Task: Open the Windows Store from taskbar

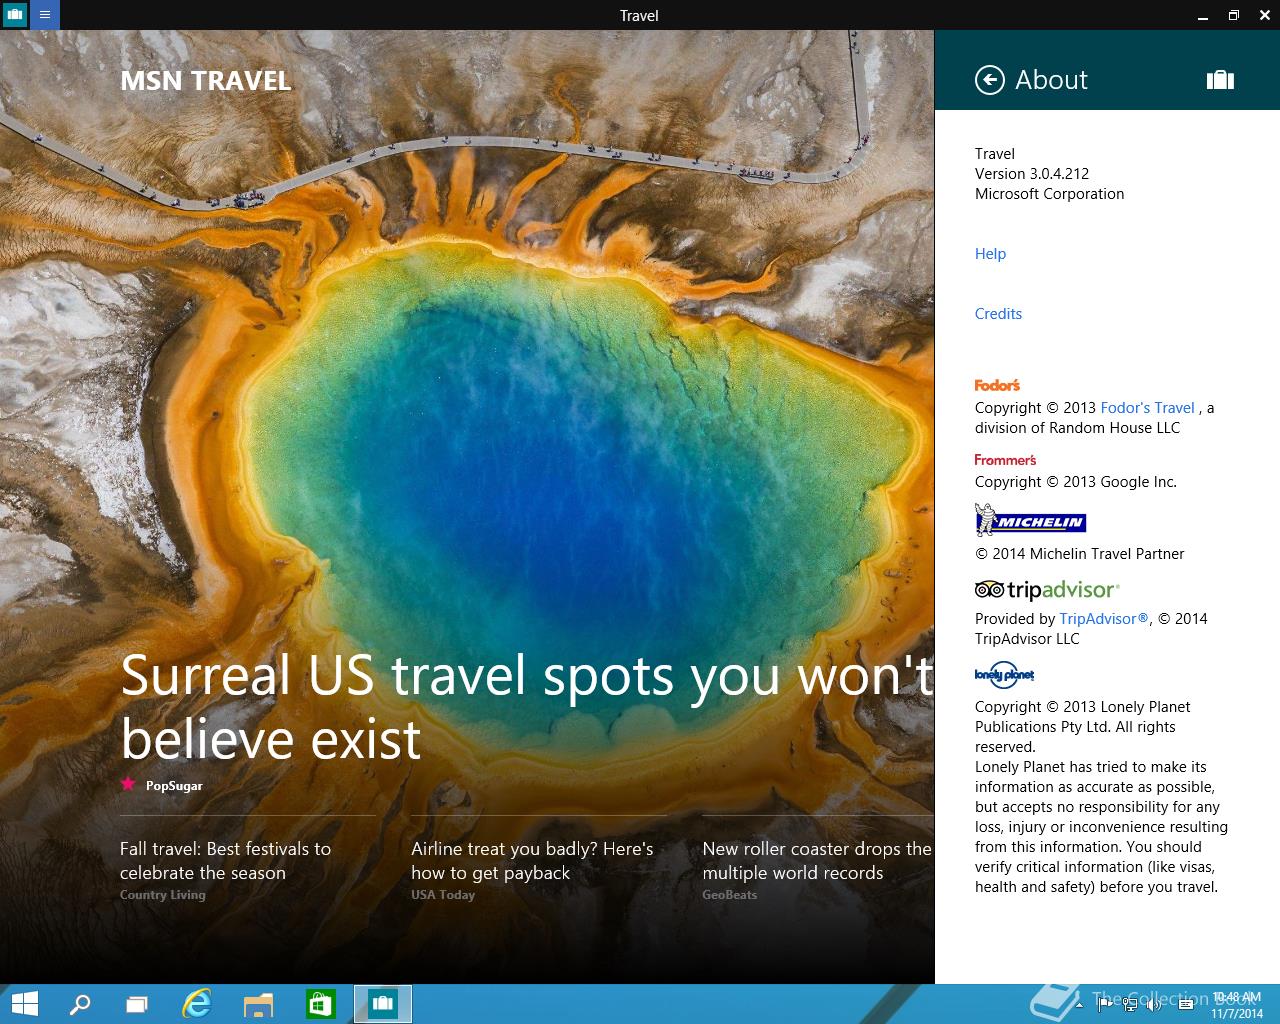Action: (x=320, y=1004)
